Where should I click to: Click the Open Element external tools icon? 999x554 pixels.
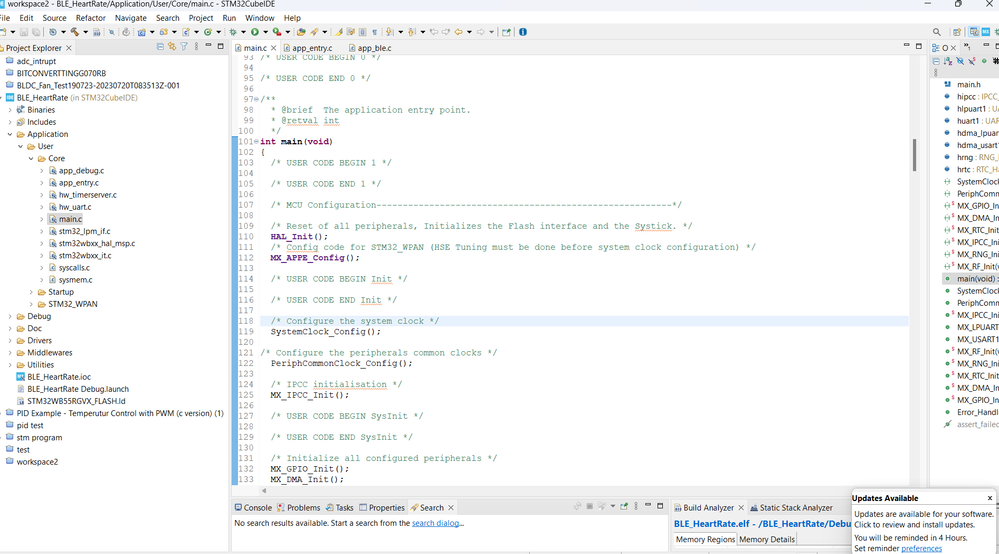click(301, 32)
